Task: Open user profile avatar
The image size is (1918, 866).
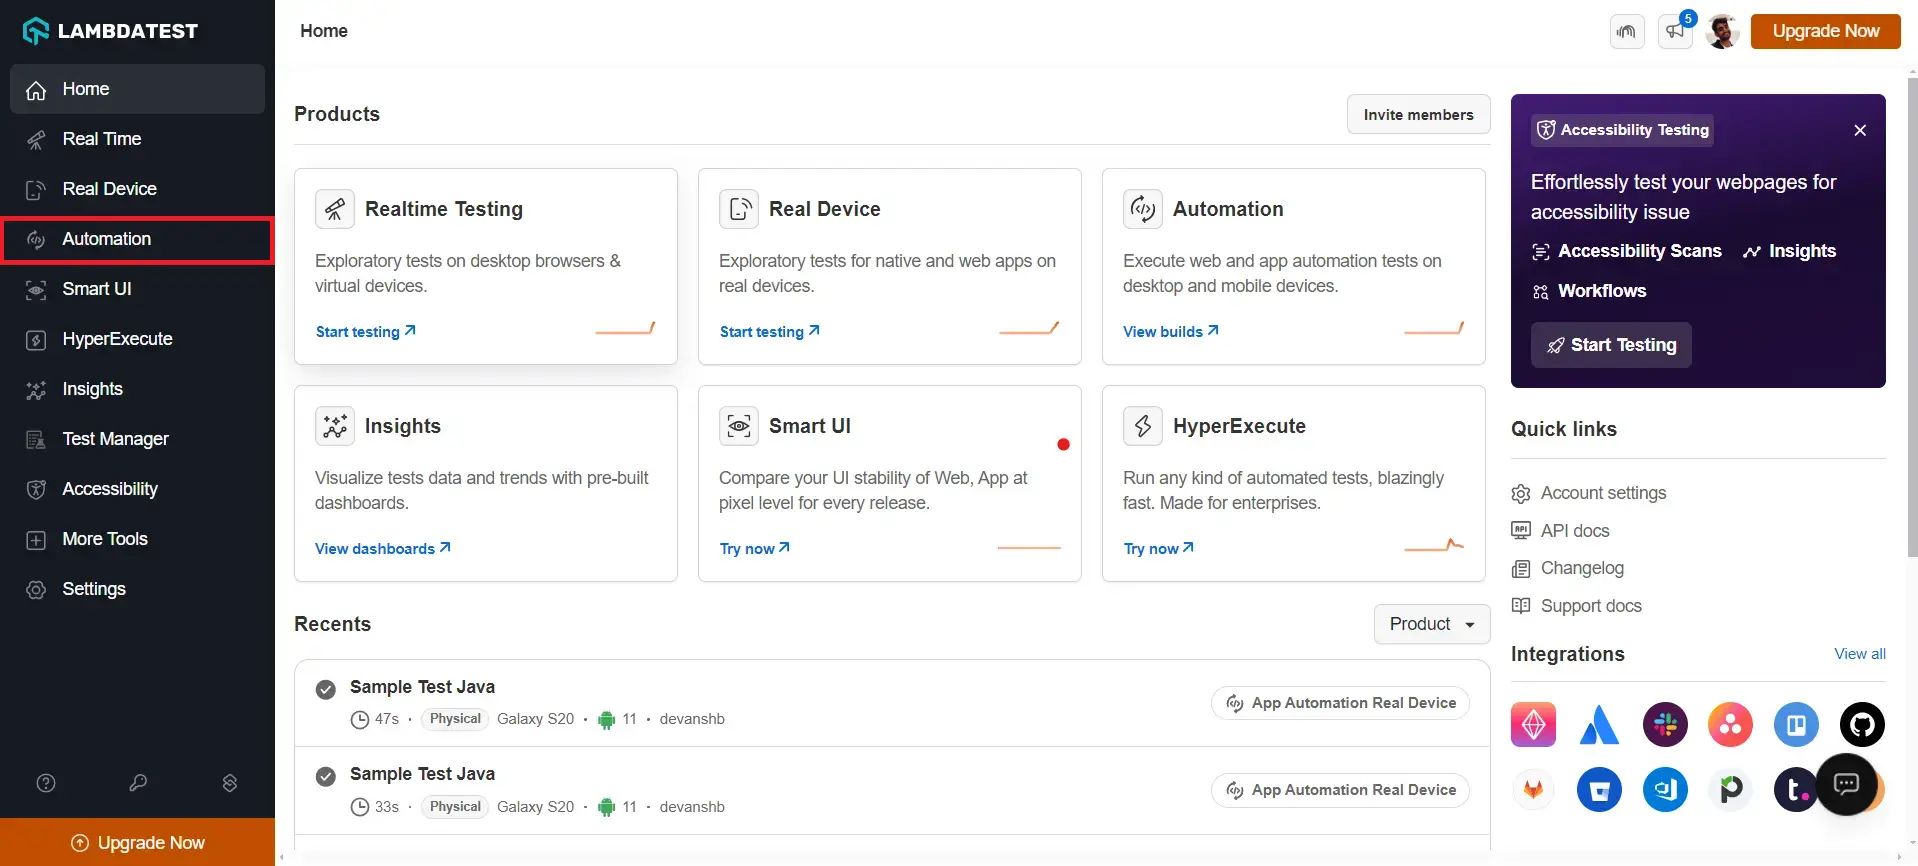Action: click(1723, 31)
